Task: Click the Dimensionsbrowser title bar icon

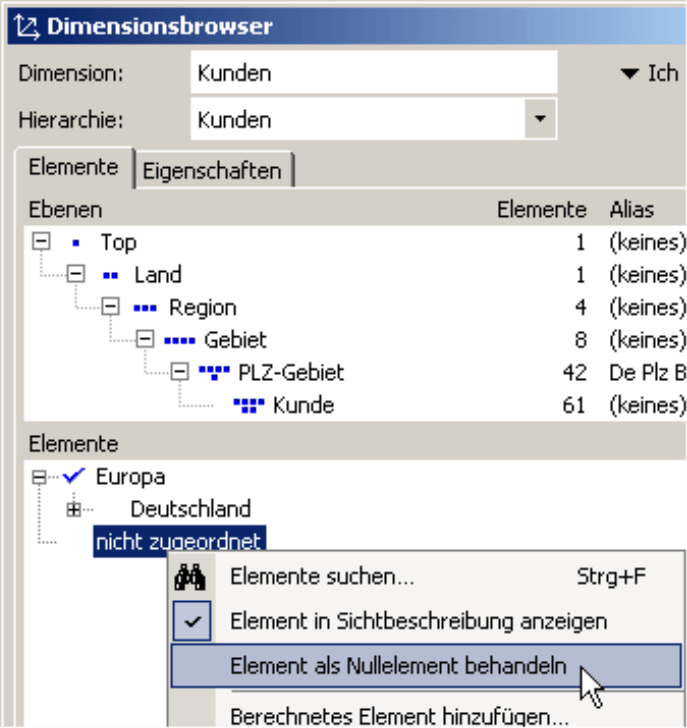Action: point(28,26)
